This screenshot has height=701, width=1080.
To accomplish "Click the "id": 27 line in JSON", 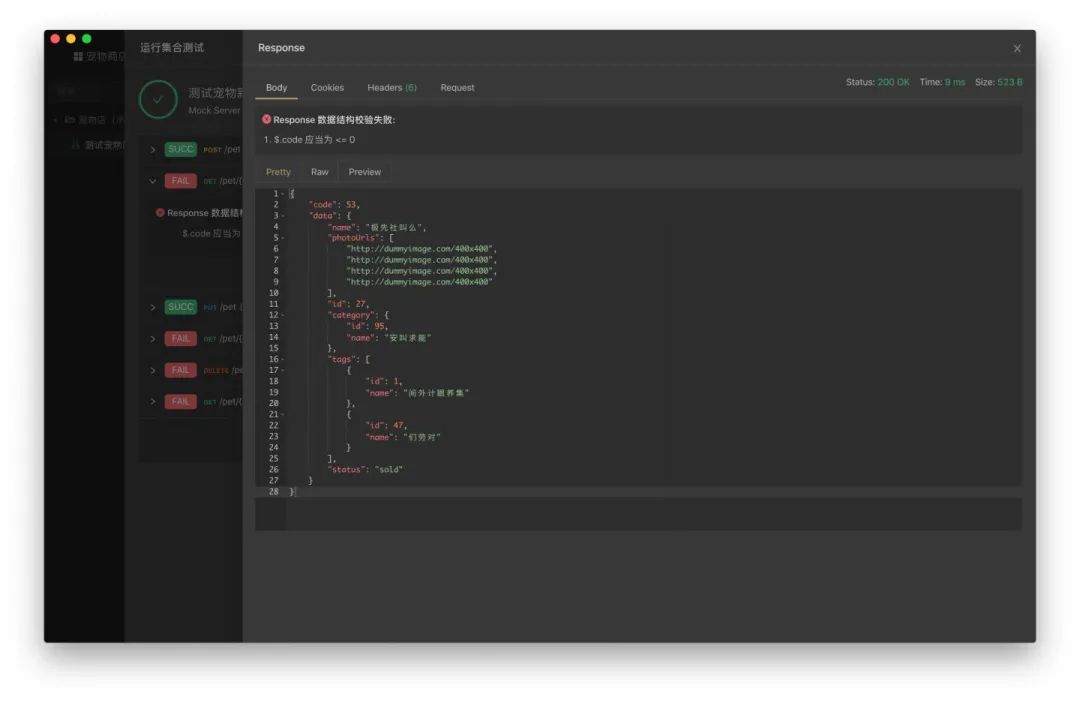I will point(349,304).
